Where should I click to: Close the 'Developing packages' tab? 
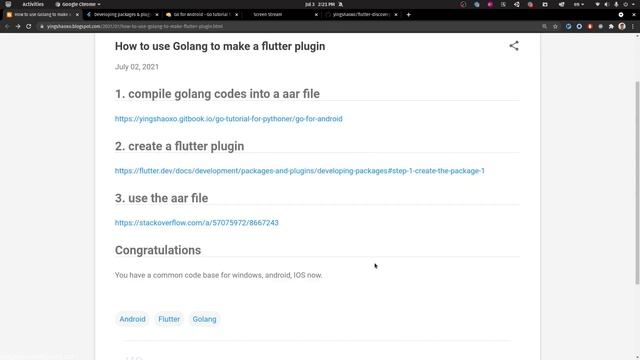157,14
